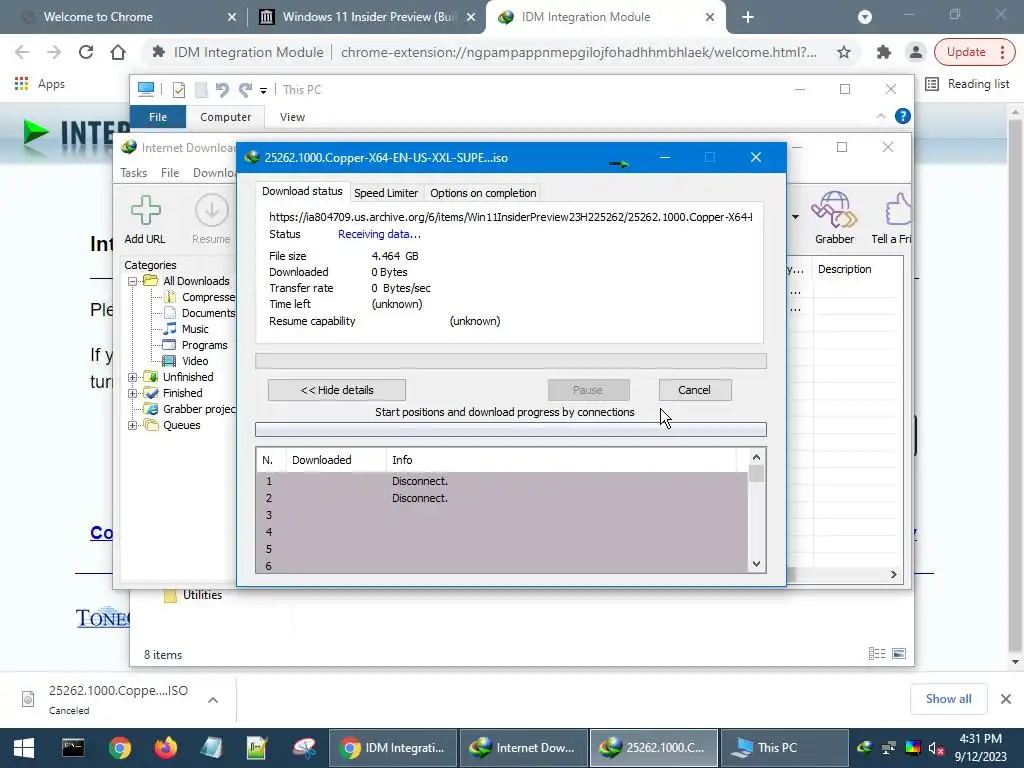Image resolution: width=1024 pixels, height=768 pixels.
Task: Open the Chrome extensions puzzle icon
Action: tap(884, 52)
